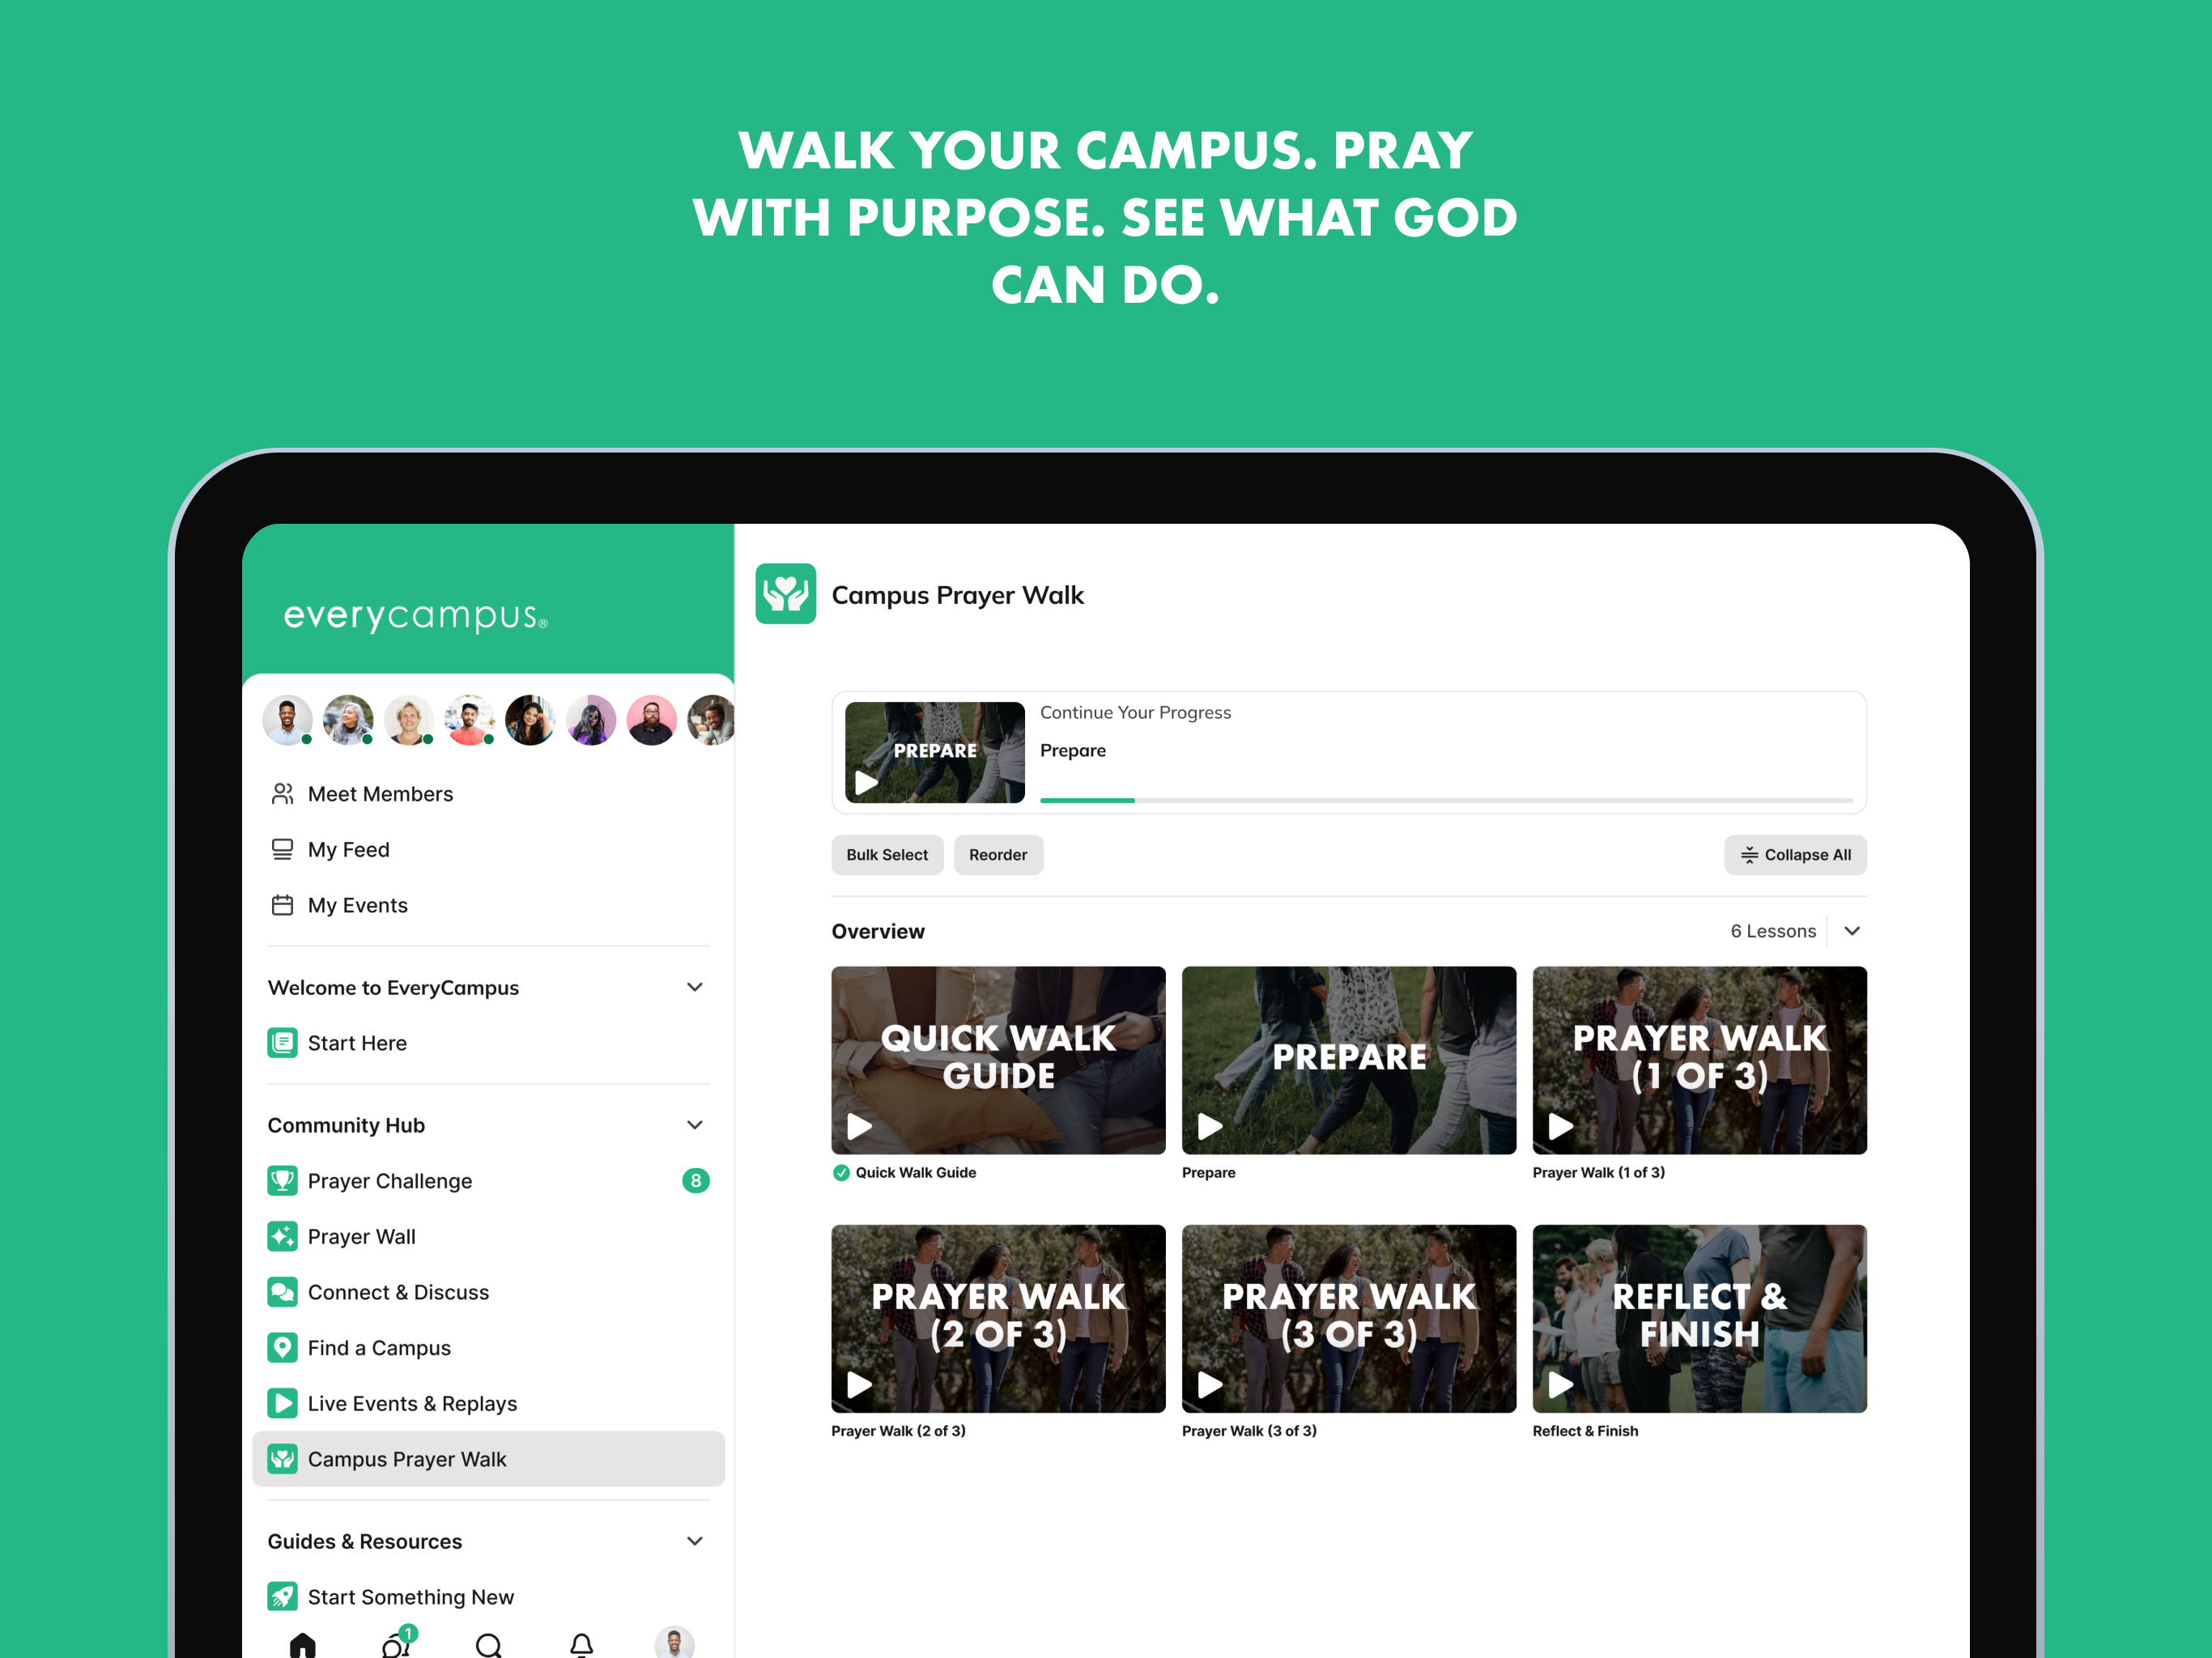The height and width of the screenshot is (1658, 2212).
Task: Open notifications bell icon
Action: tap(581, 1645)
